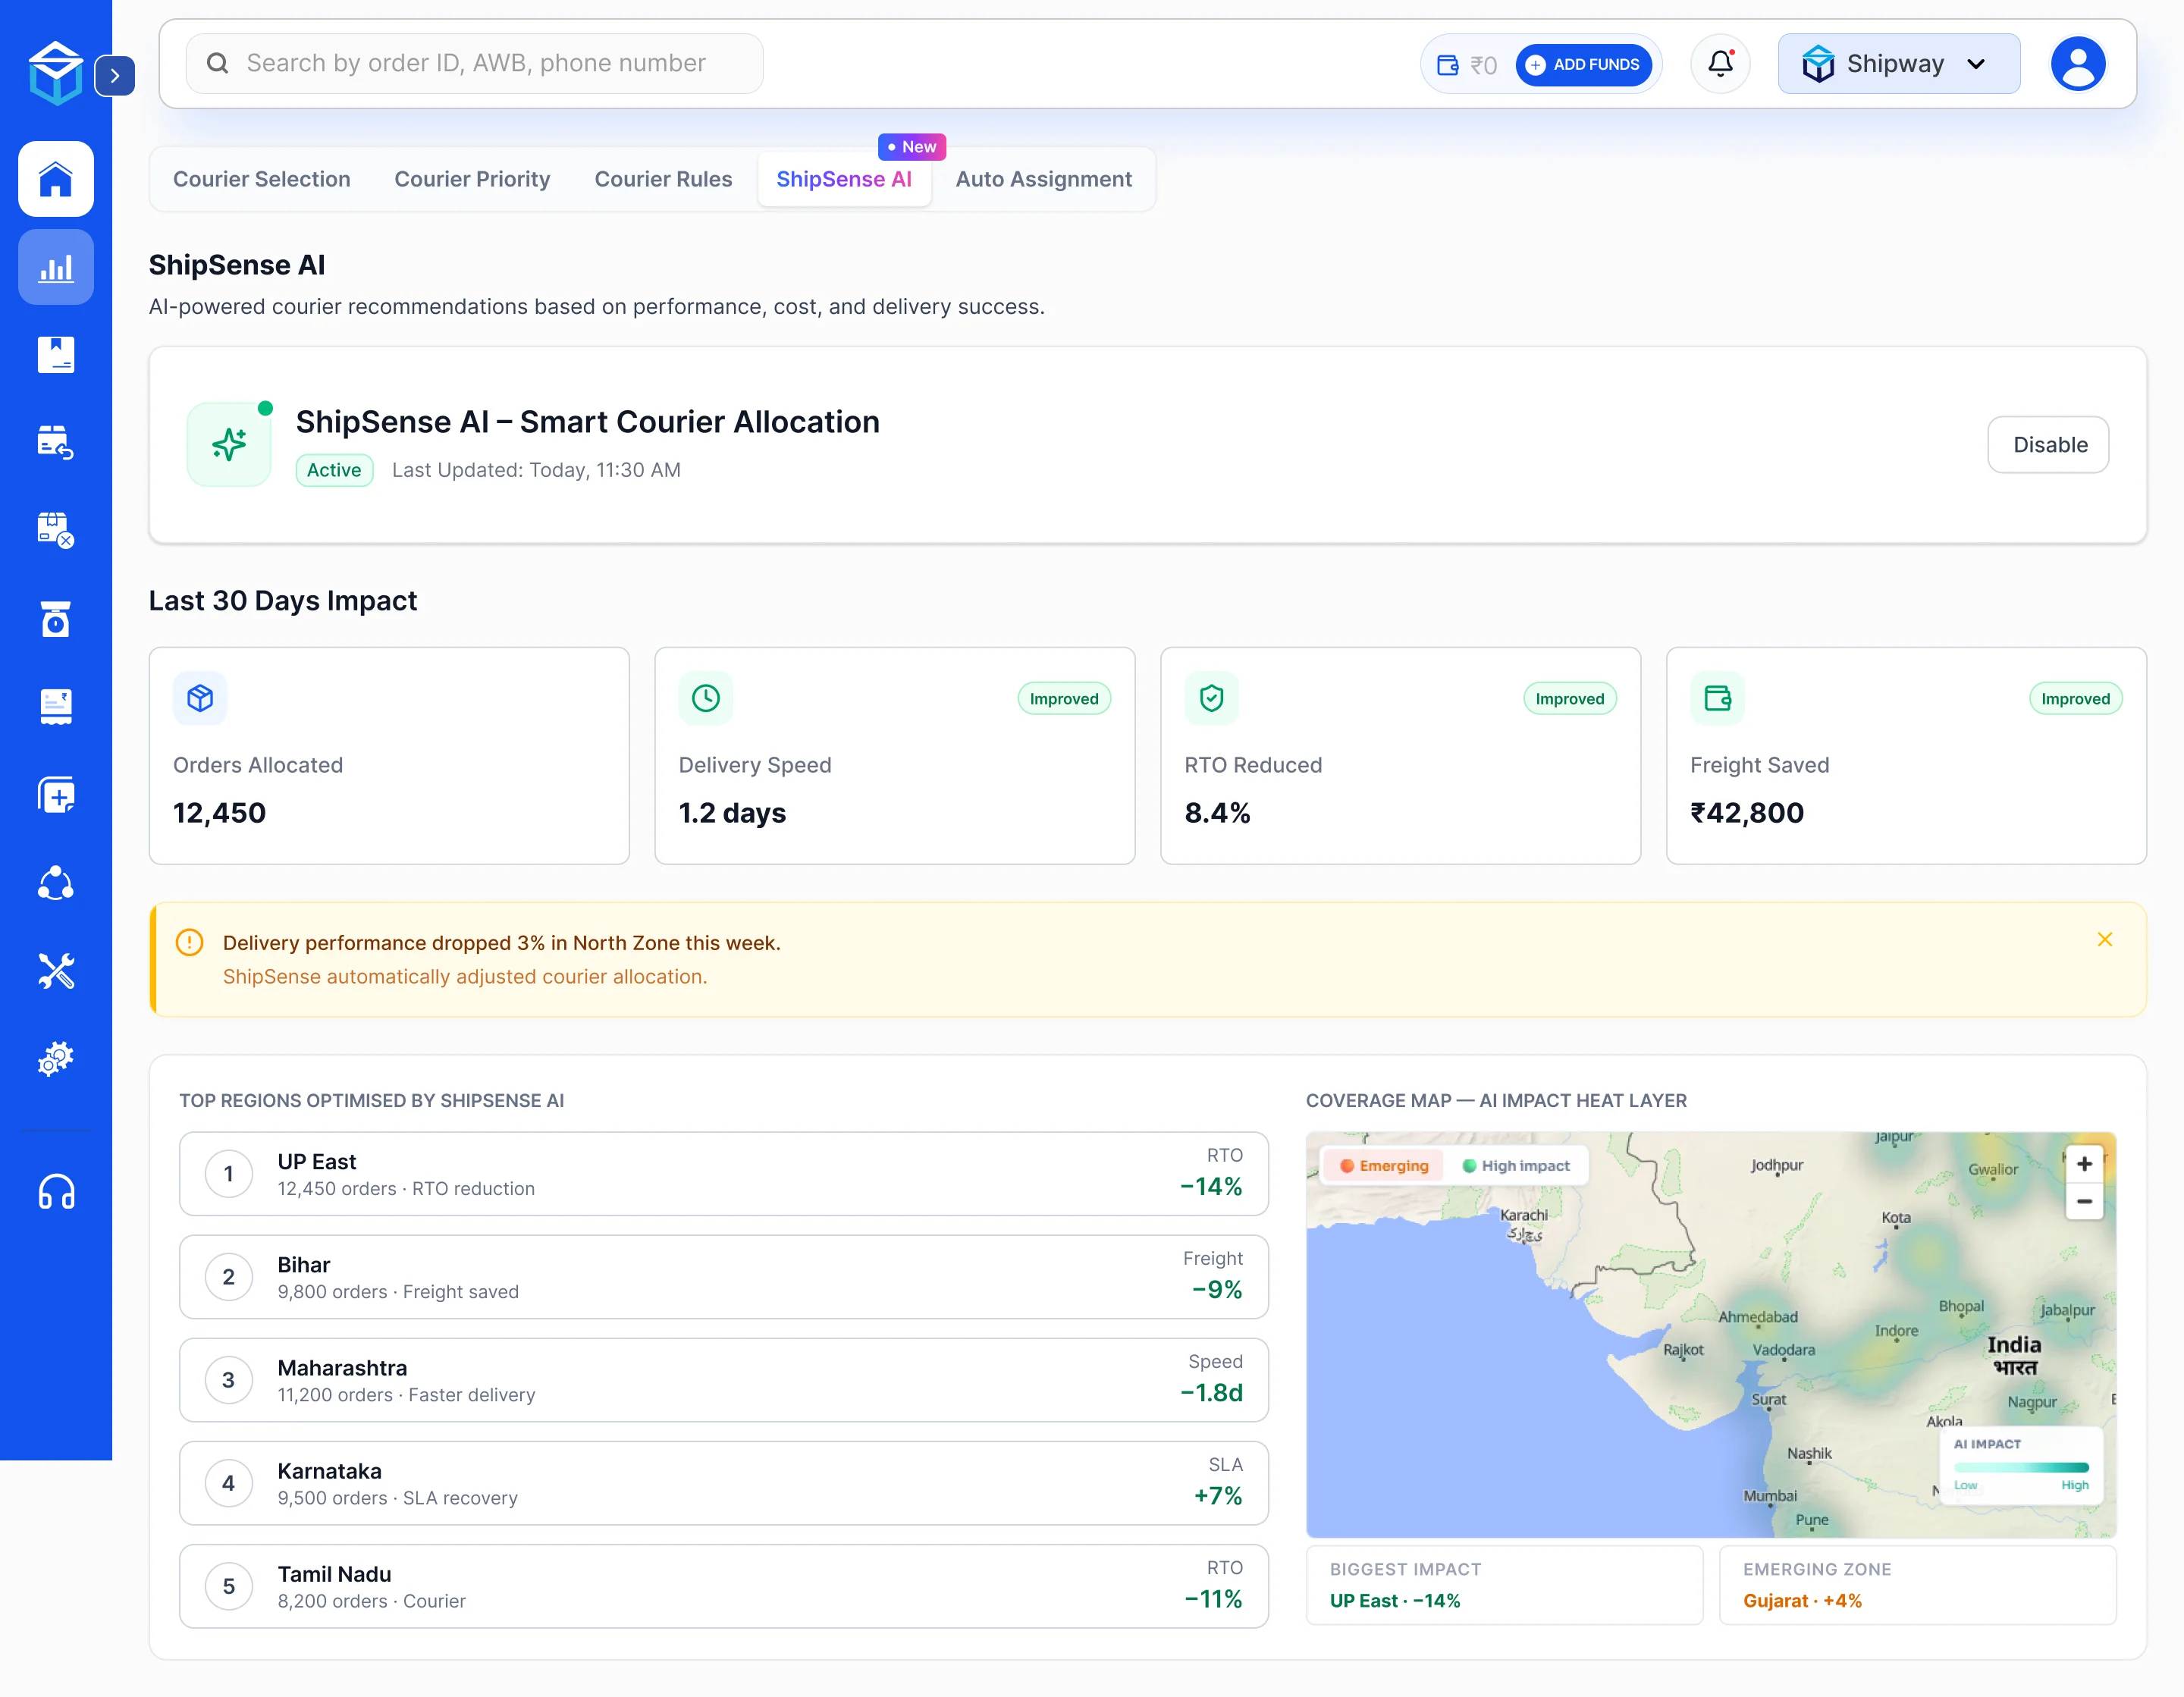This screenshot has width=2184, height=1697.
Task: Open the invoice receipt sidebar icon
Action: tap(56, 707)
